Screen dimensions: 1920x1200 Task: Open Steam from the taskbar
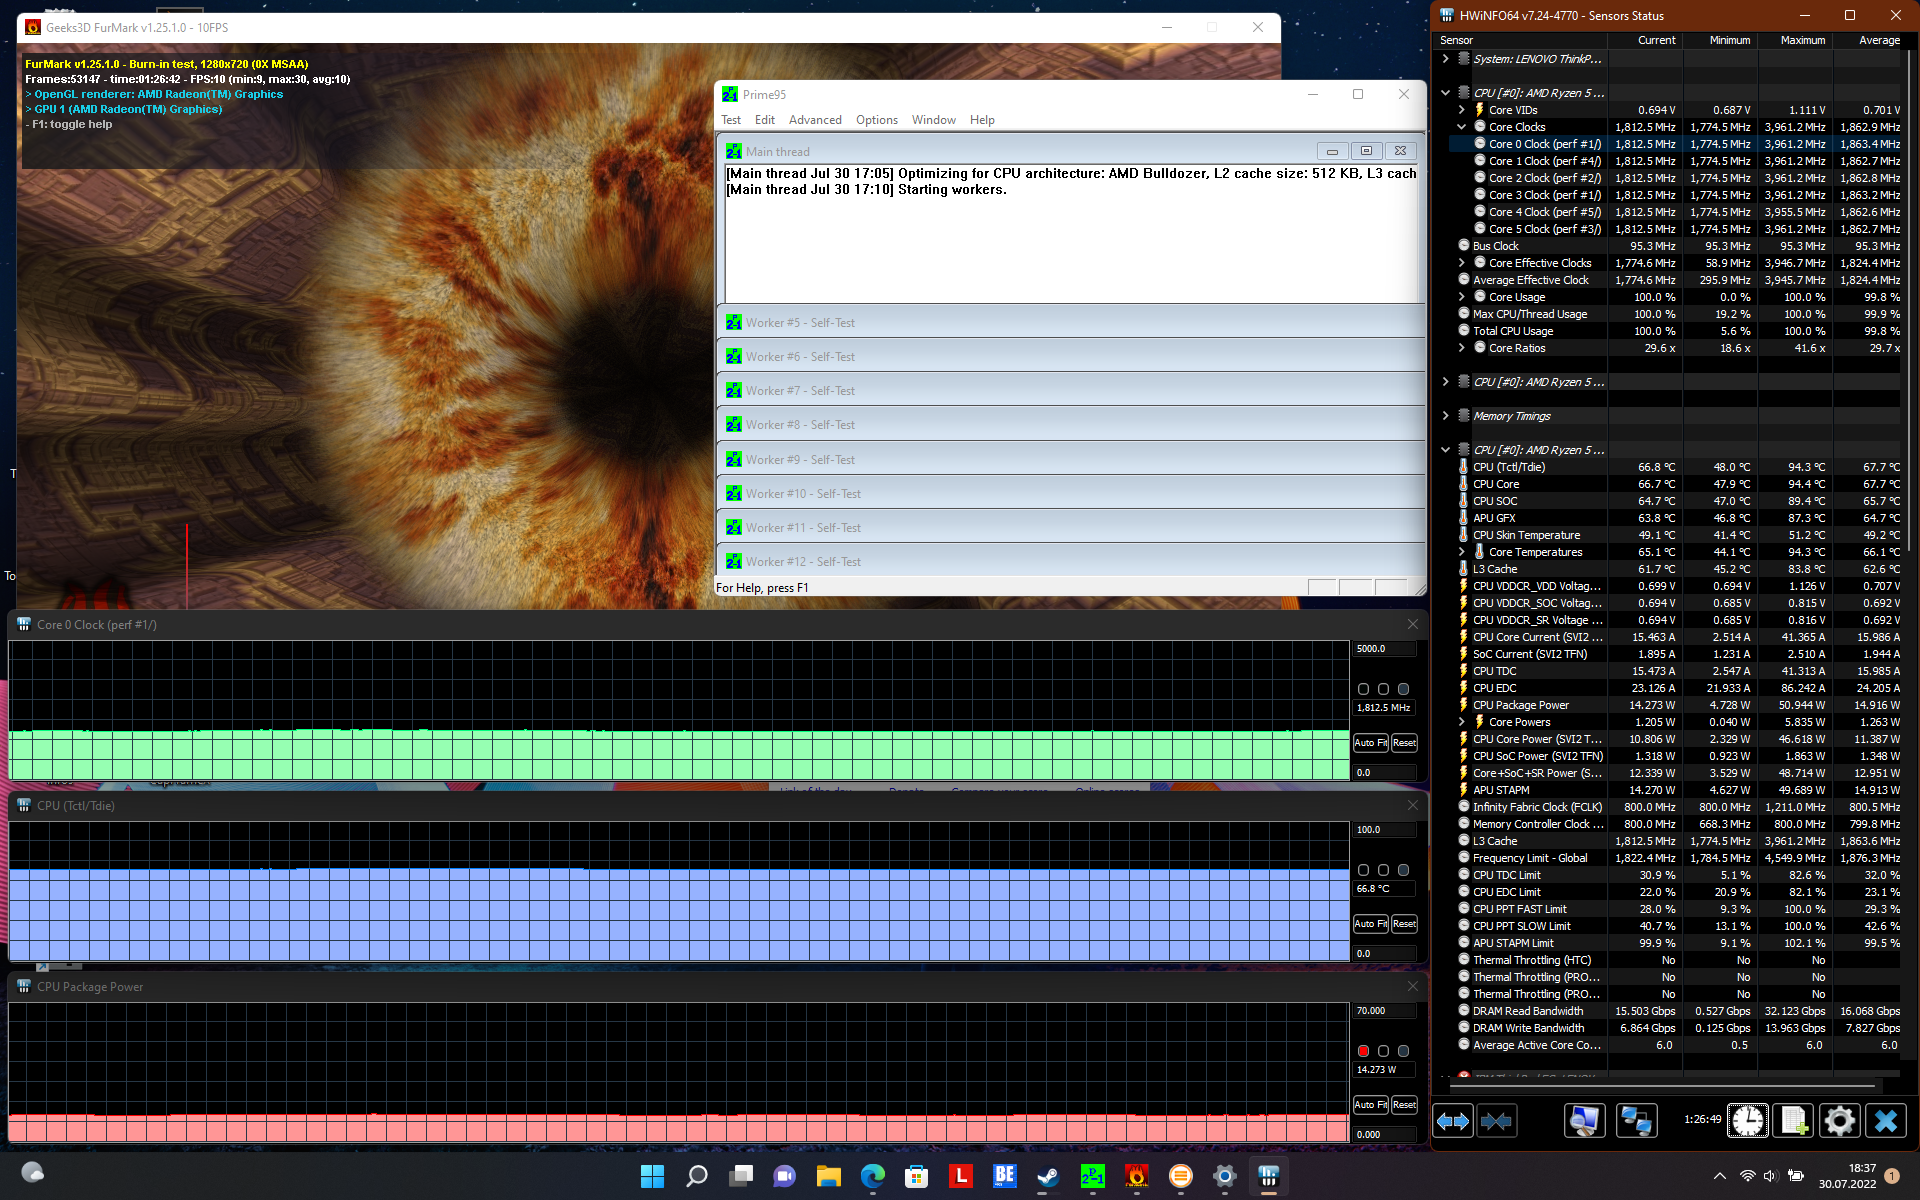tap(1048, 1176)
